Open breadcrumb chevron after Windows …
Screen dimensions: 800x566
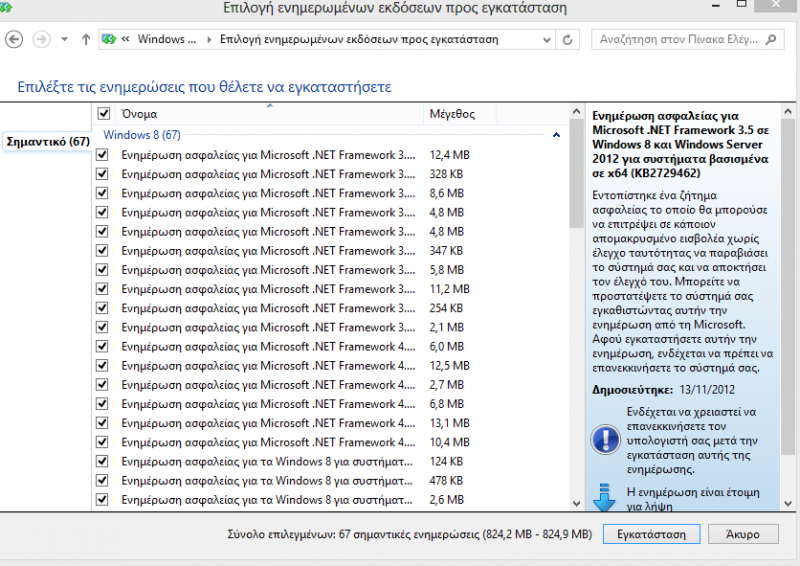(x=209, y=39)
